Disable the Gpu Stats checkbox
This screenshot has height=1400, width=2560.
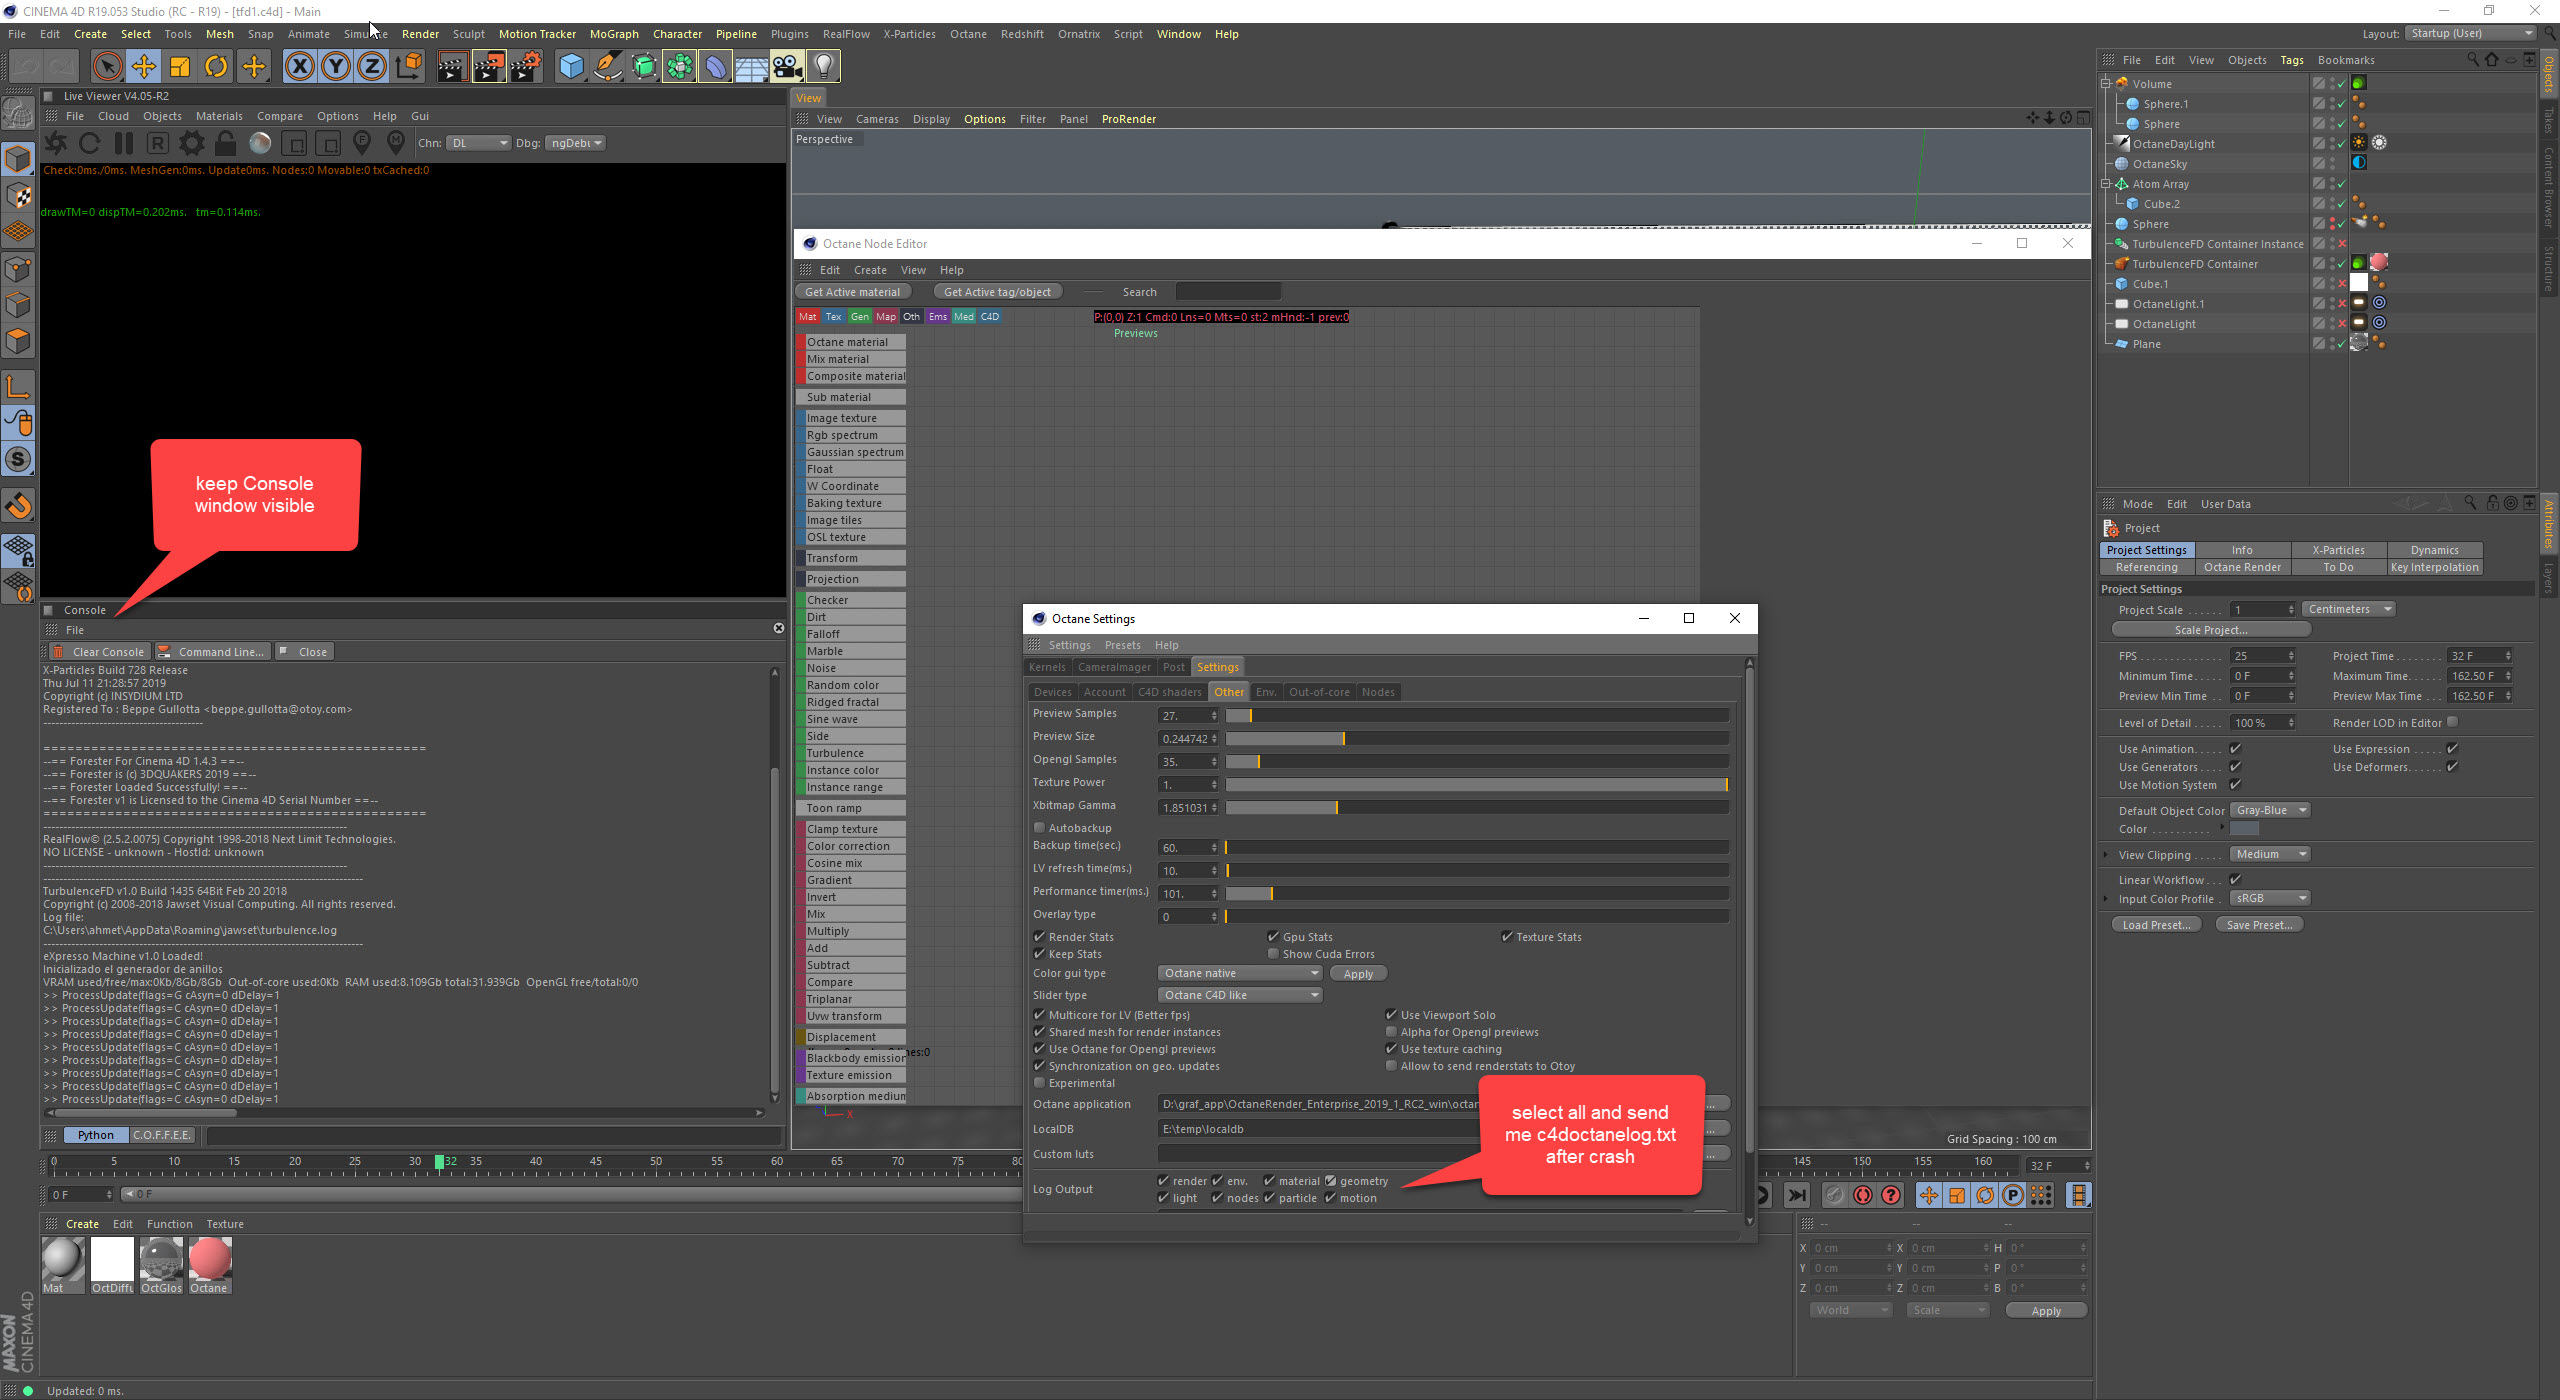pos(1273,937)
